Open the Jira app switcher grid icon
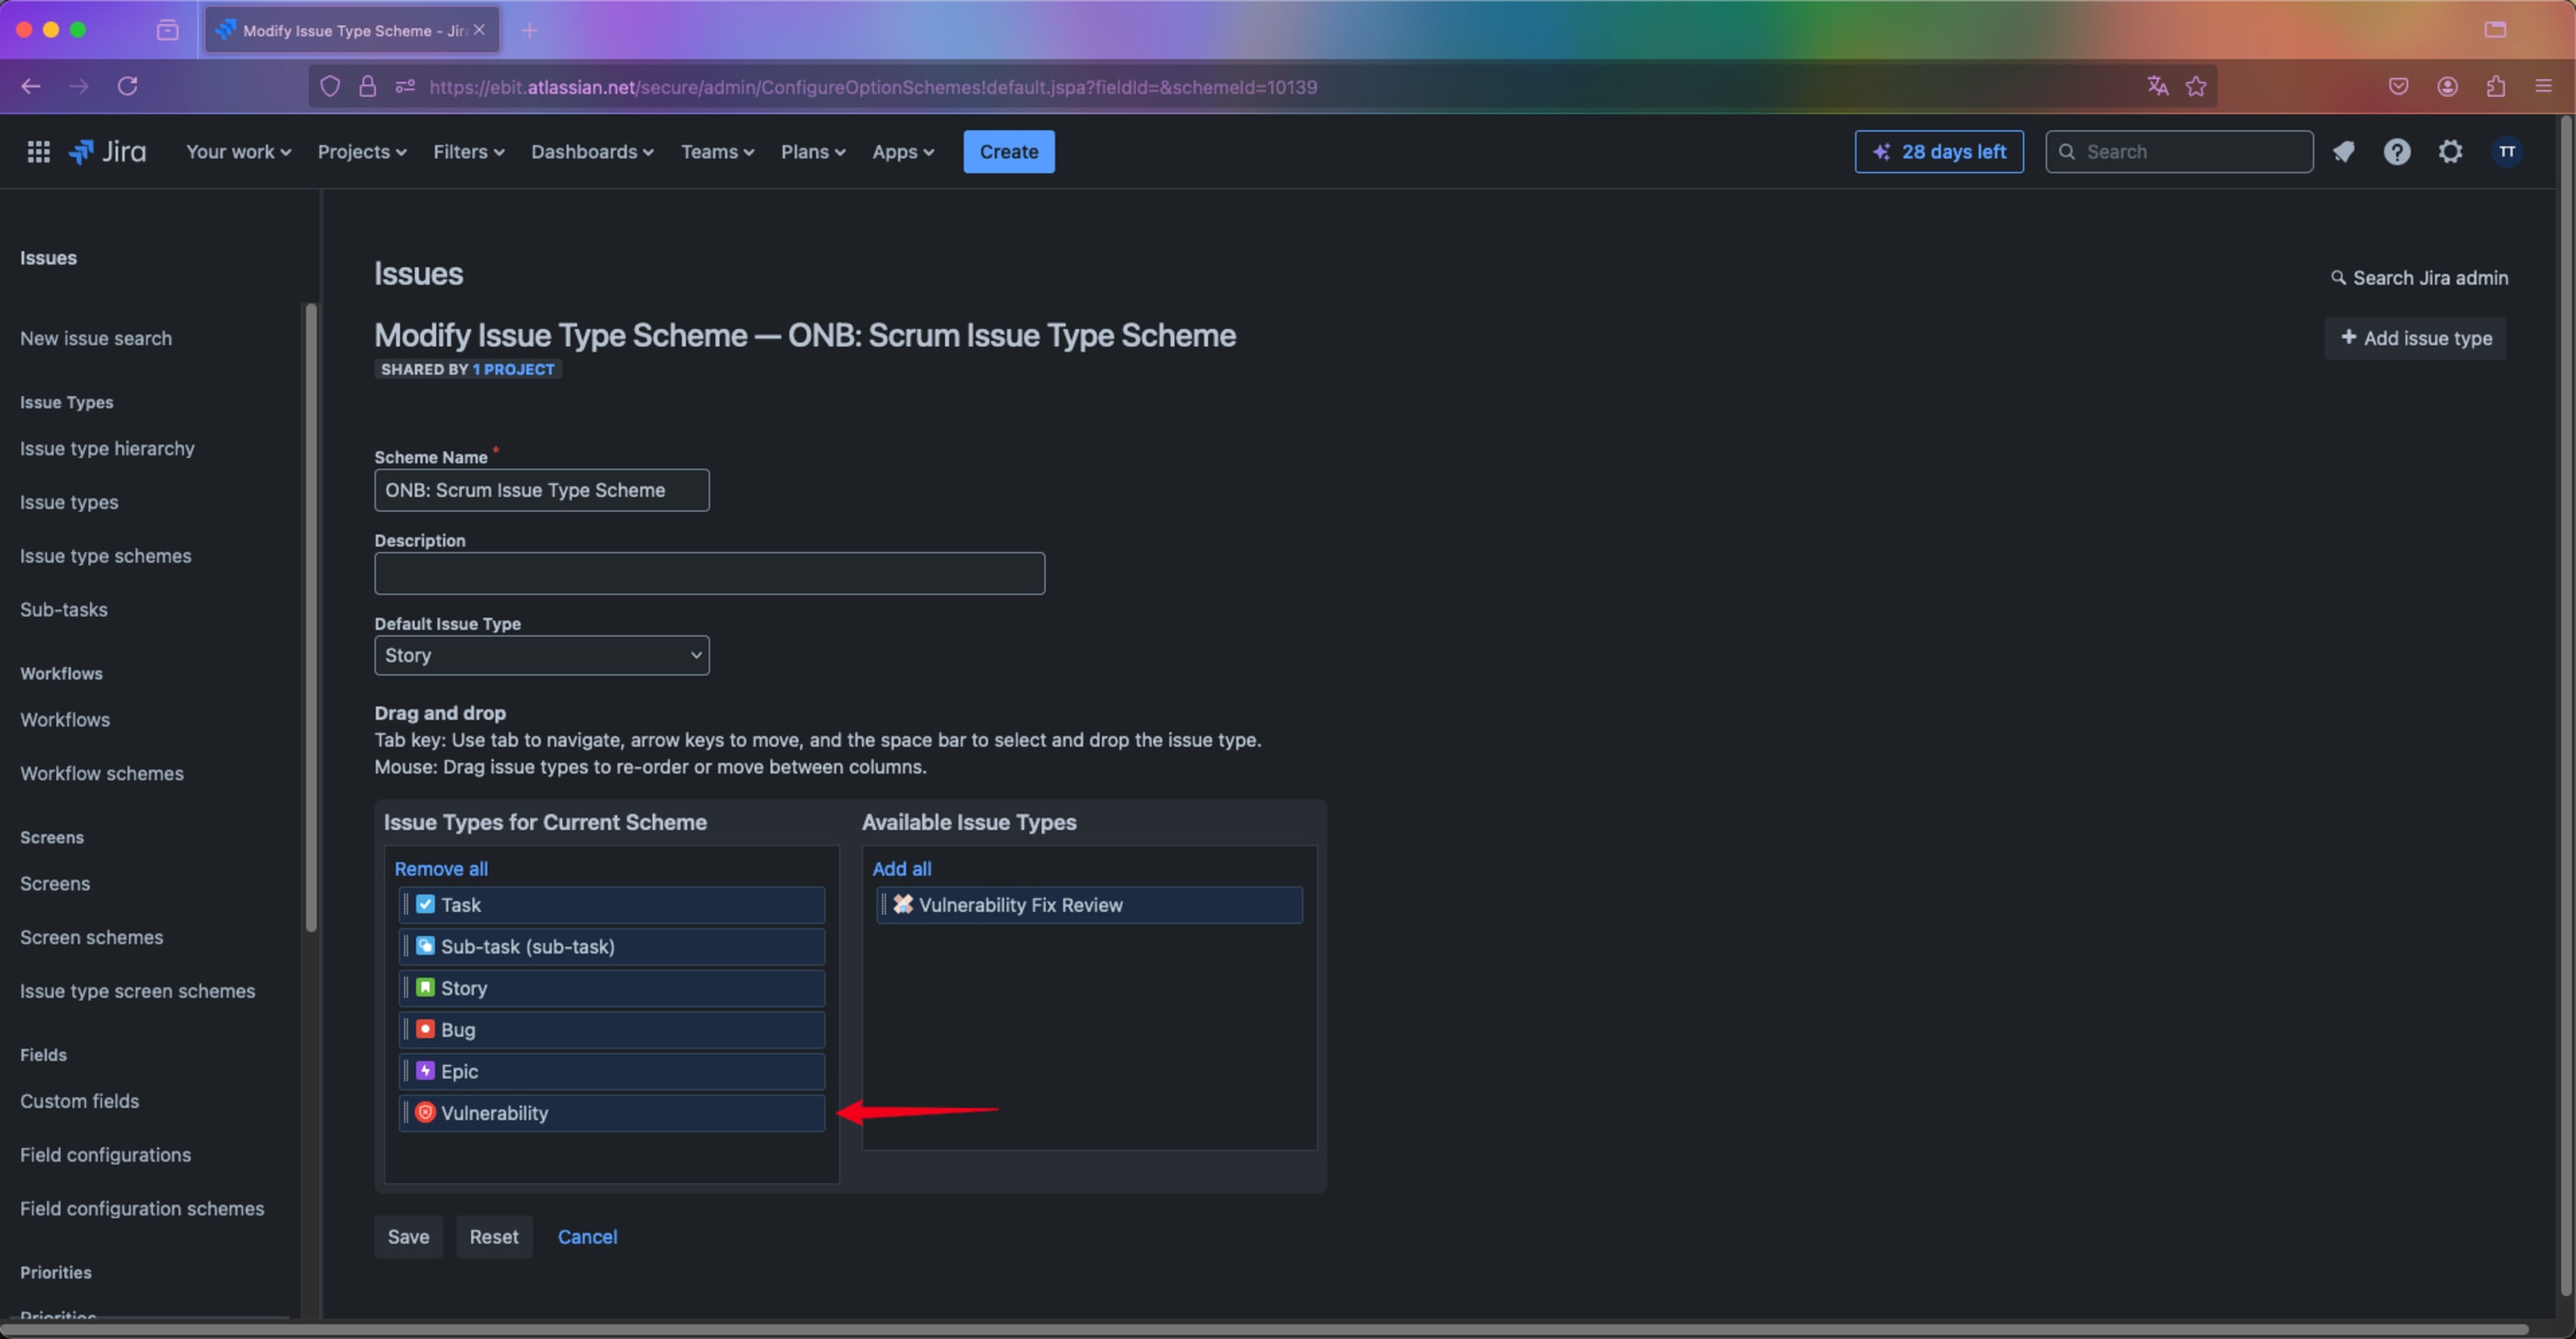2576x1339 pixels. point(38,151)
